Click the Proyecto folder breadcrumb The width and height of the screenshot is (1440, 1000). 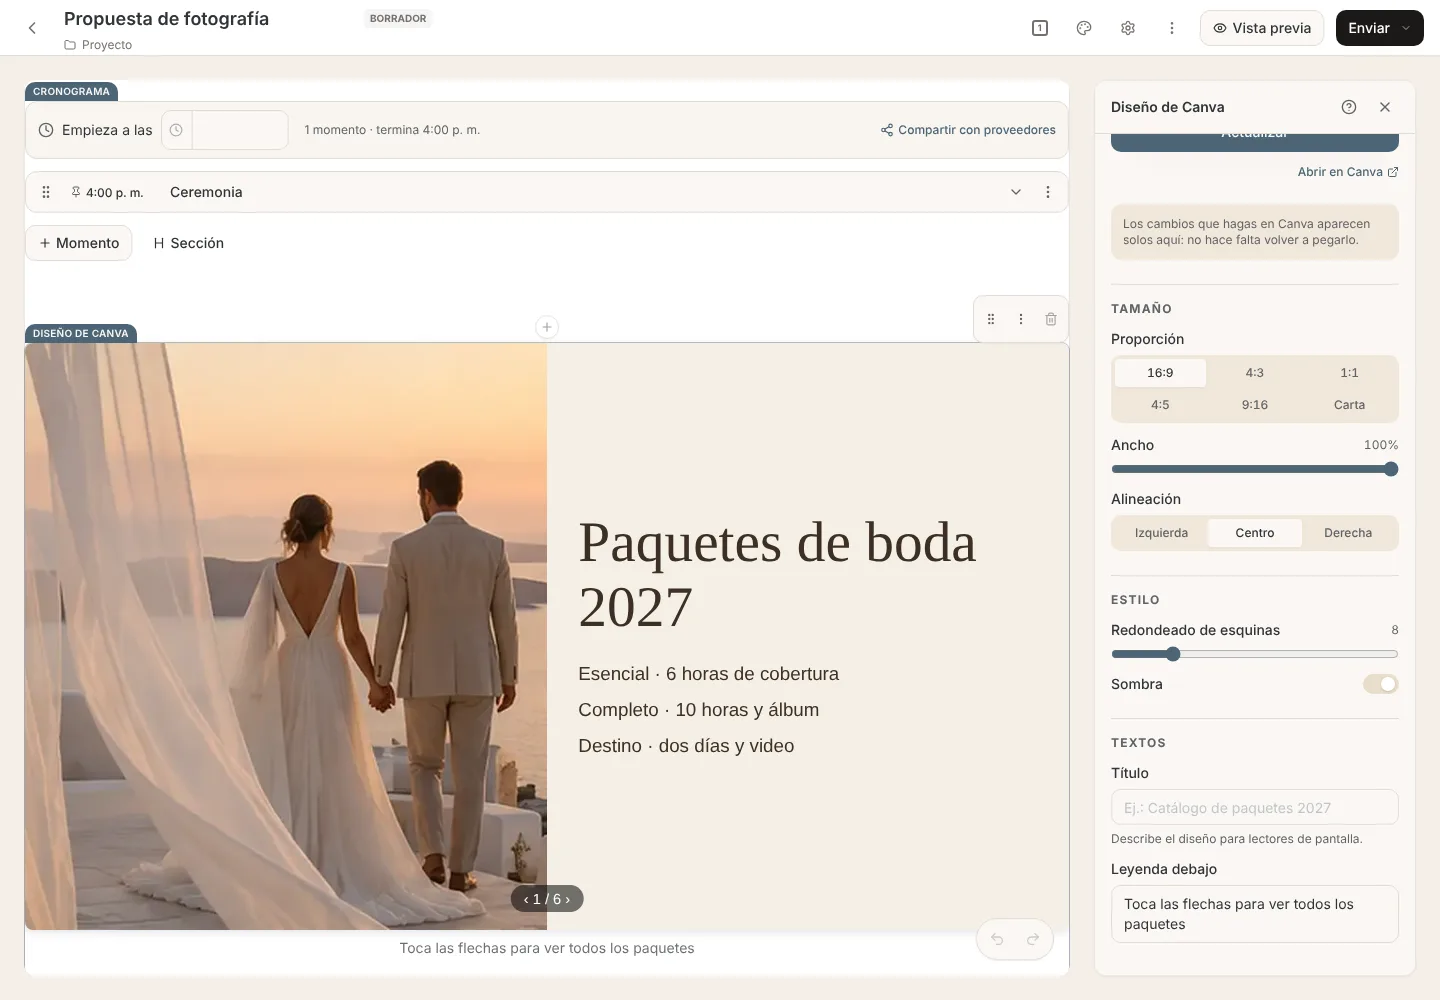tap(98, 45)
